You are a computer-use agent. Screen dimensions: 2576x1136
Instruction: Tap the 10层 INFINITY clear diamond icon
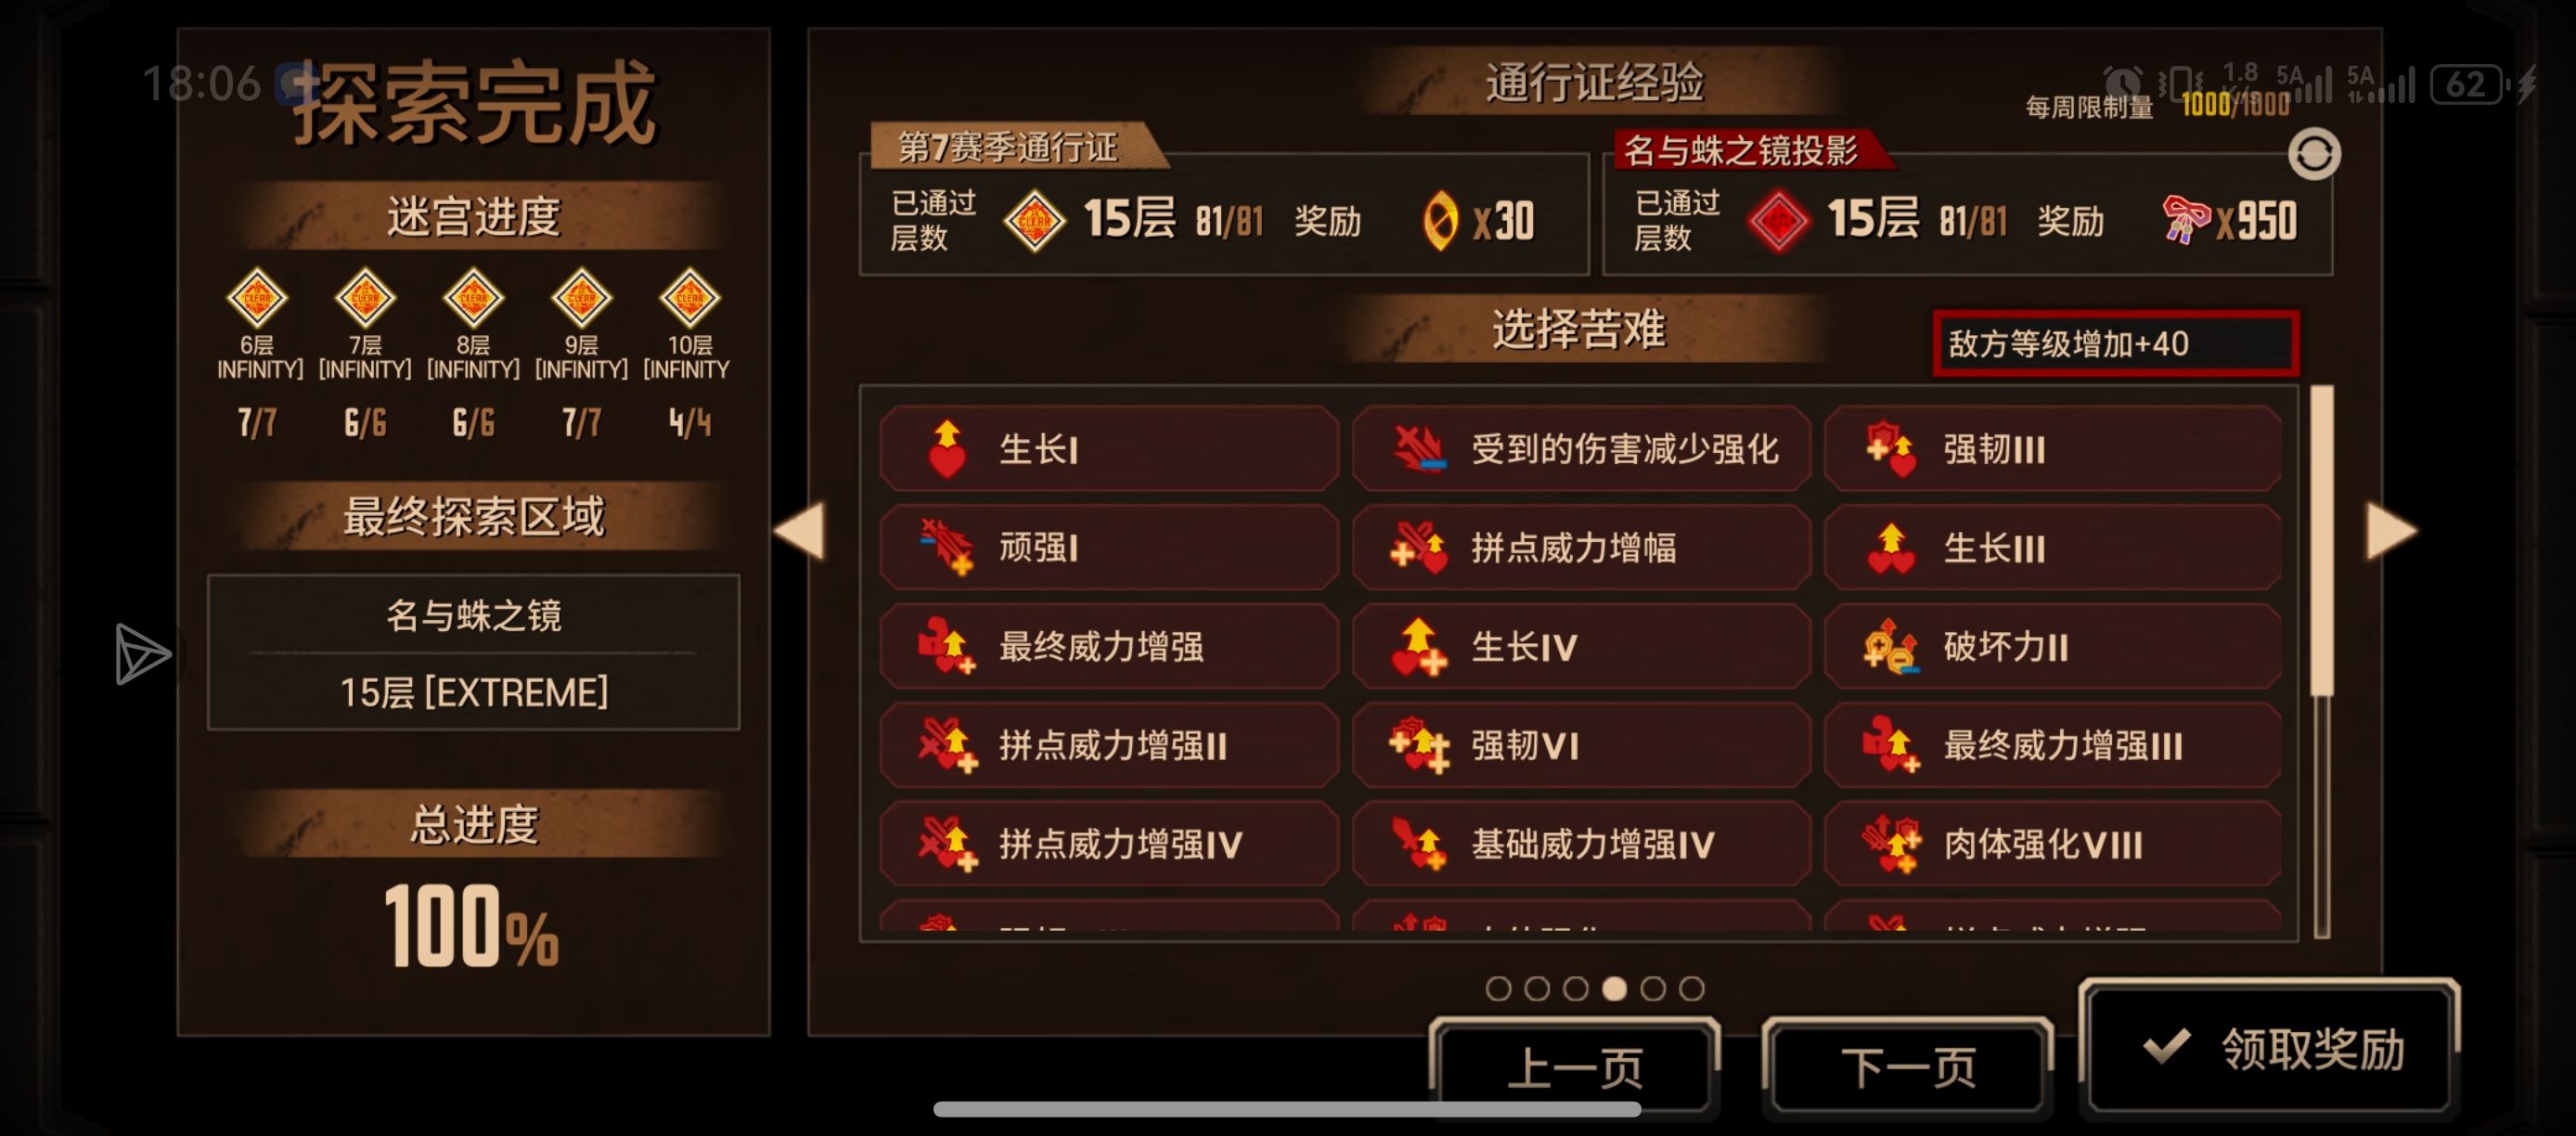(690, 297)
